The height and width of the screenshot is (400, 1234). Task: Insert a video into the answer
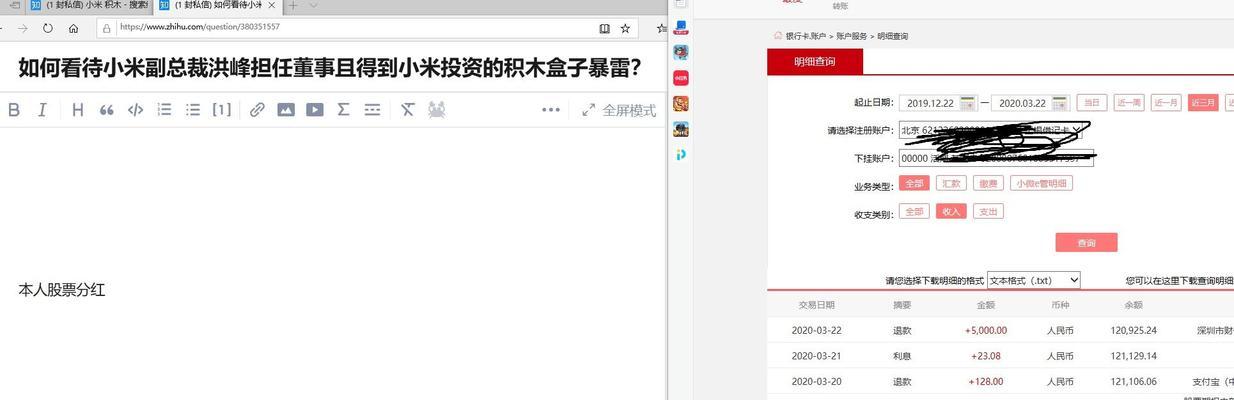tap(315, 110)
